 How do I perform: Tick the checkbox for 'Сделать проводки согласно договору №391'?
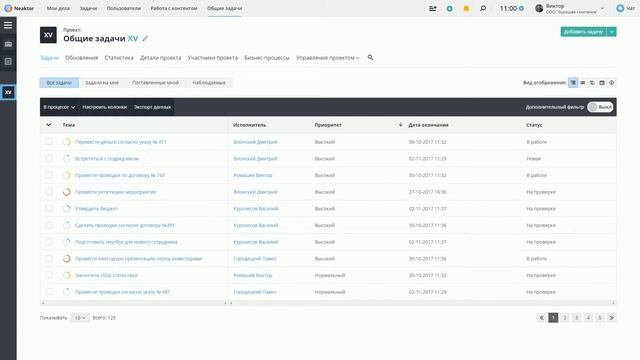point(49,225)
